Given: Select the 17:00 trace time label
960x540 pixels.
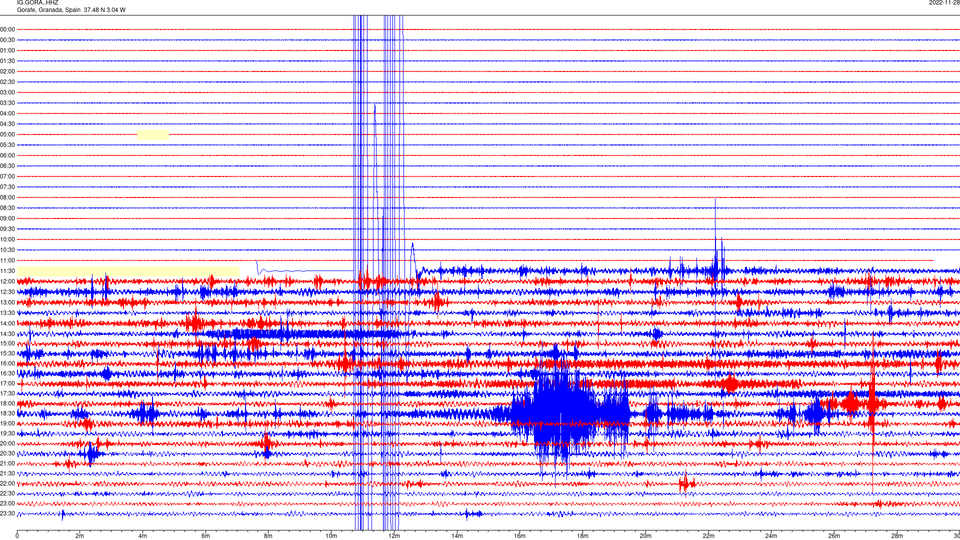Looking at the screenshot, I should pos(7,383).
